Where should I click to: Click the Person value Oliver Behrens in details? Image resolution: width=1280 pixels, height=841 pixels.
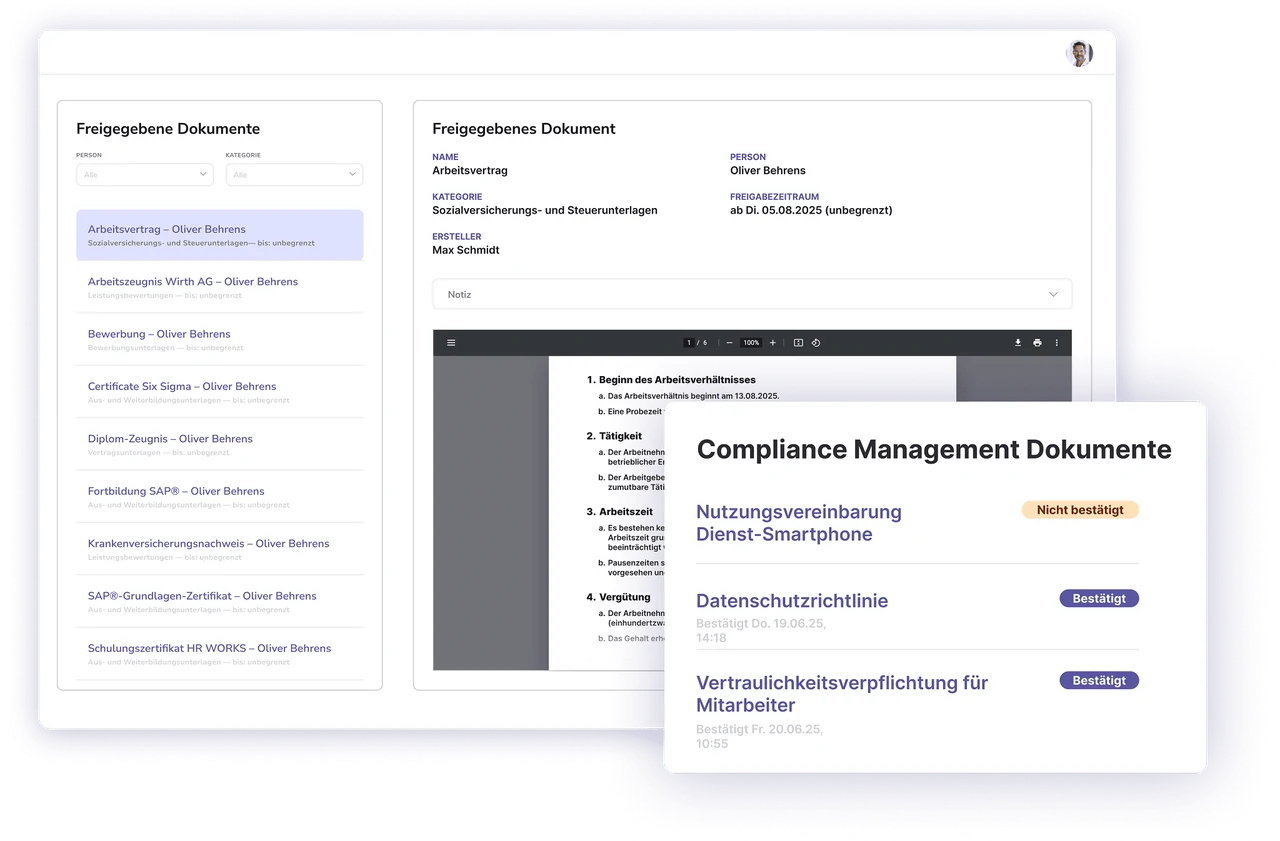click(768, 170)
